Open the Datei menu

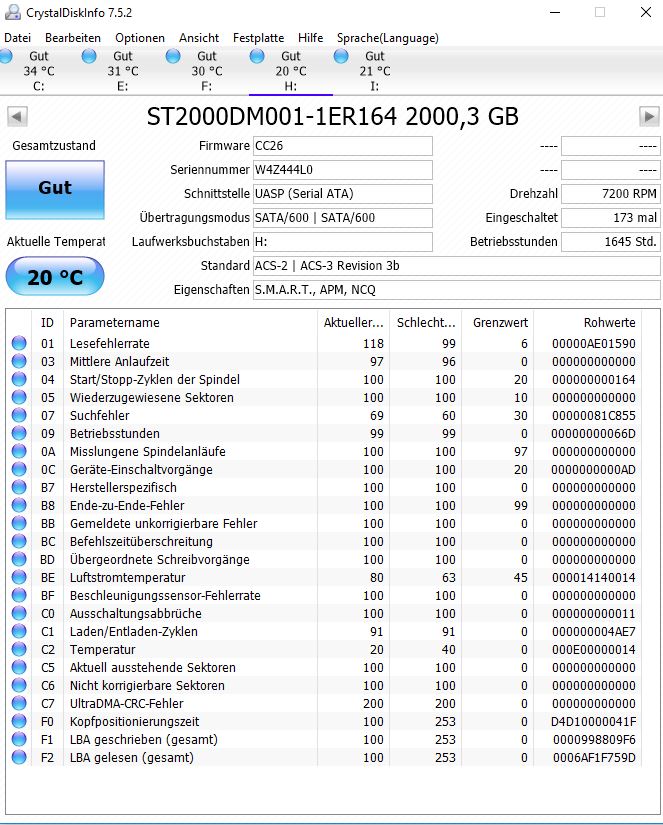(17, 38)
